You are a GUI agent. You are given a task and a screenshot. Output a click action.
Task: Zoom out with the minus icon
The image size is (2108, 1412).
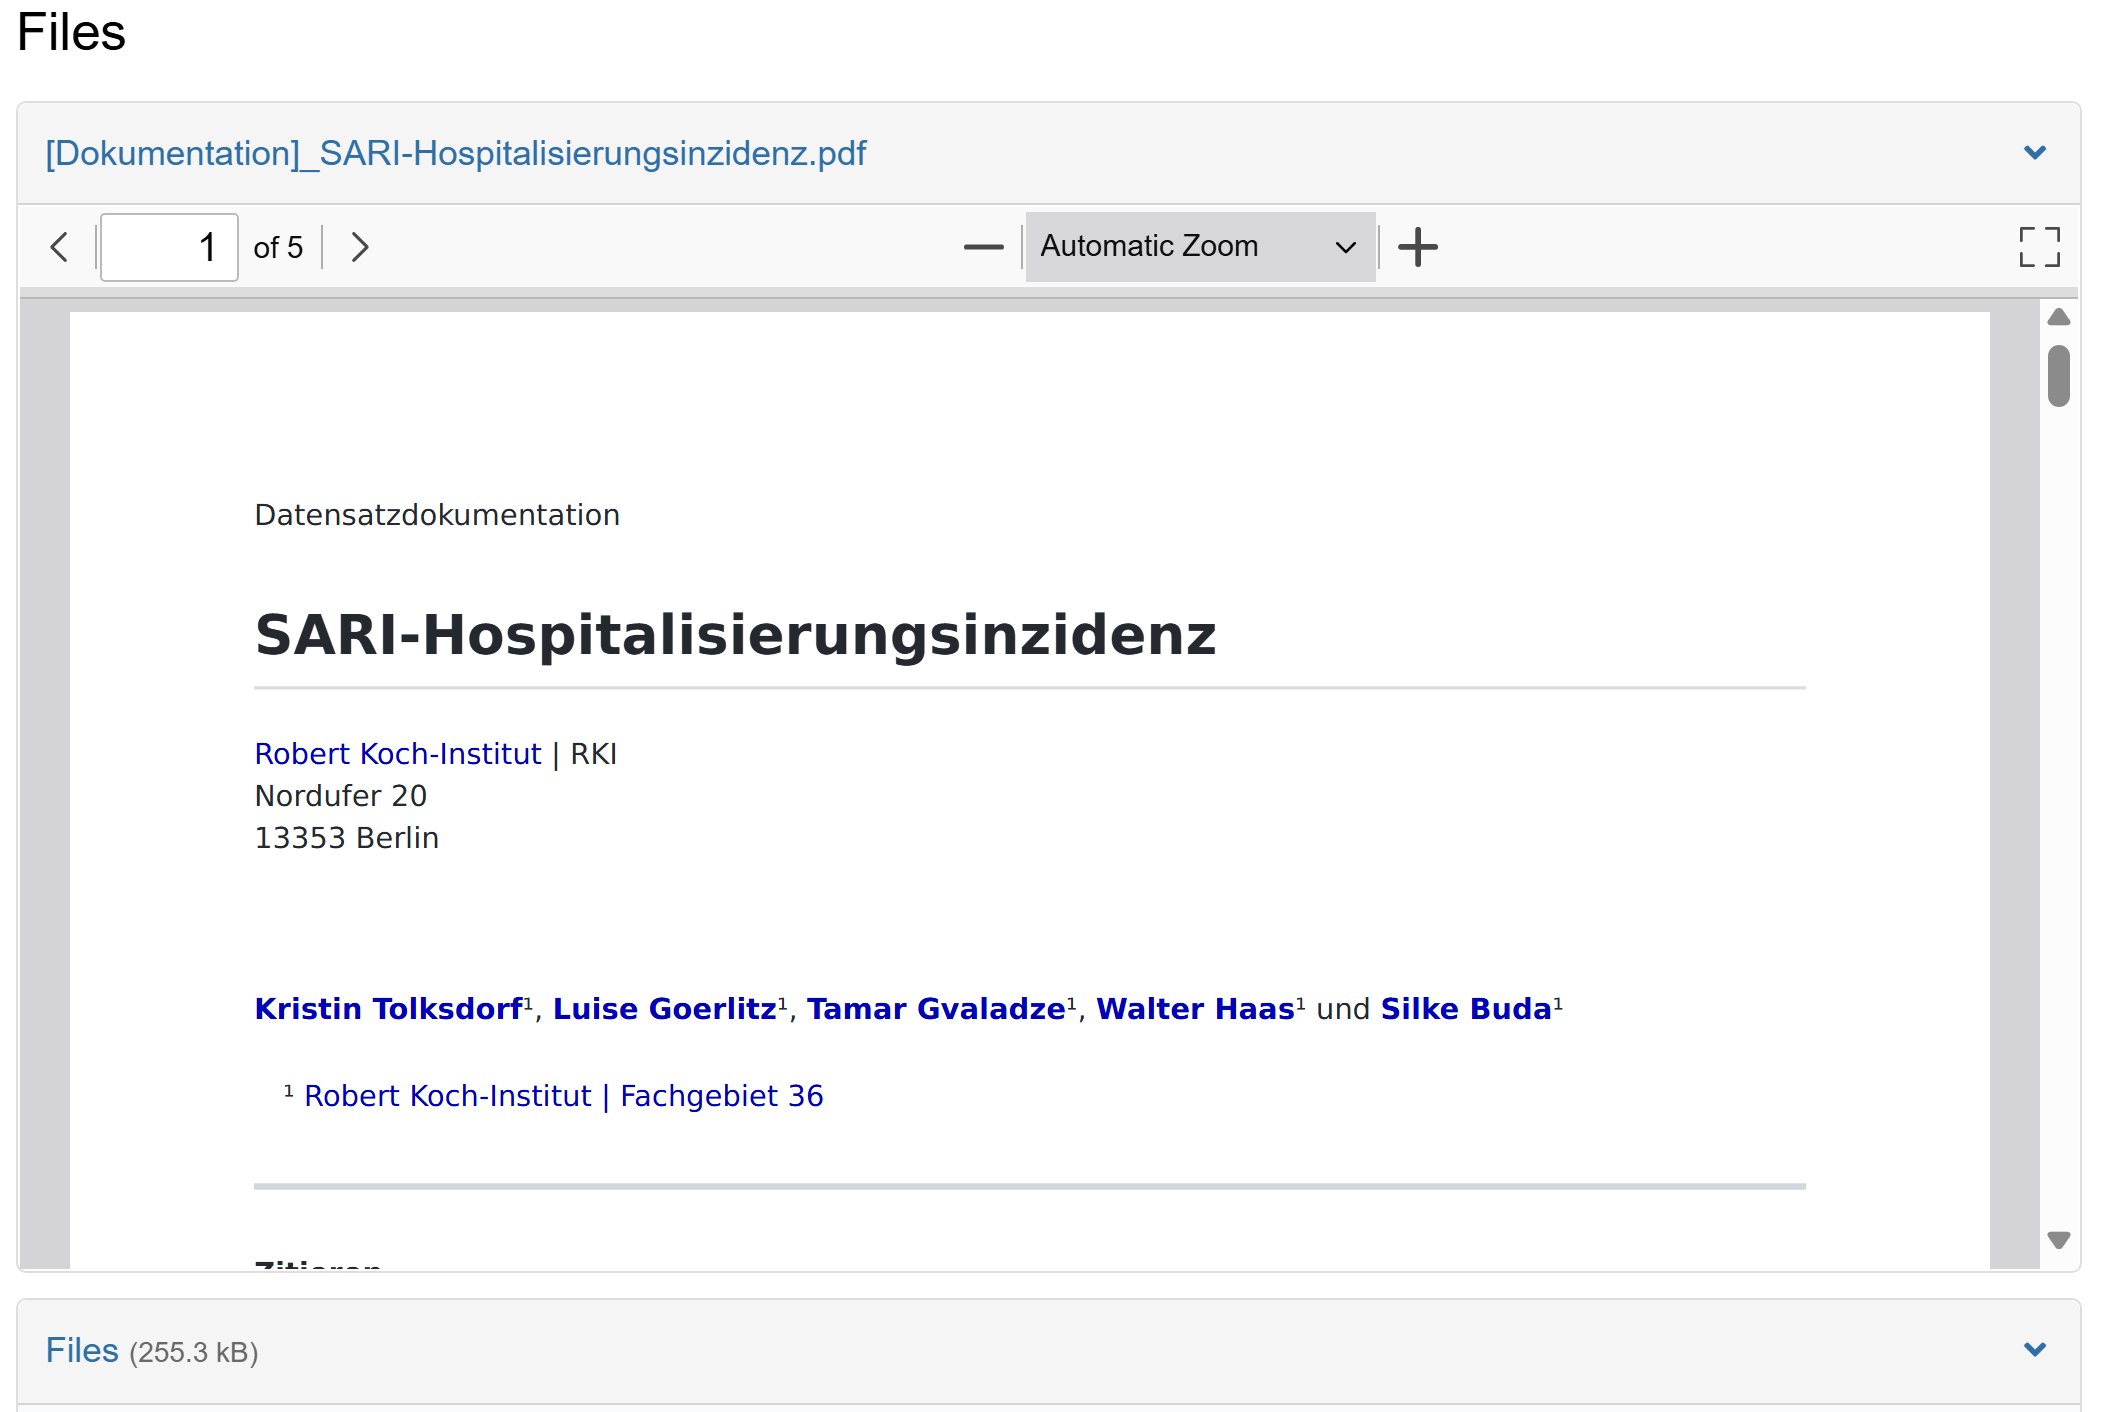click(983, 247)
